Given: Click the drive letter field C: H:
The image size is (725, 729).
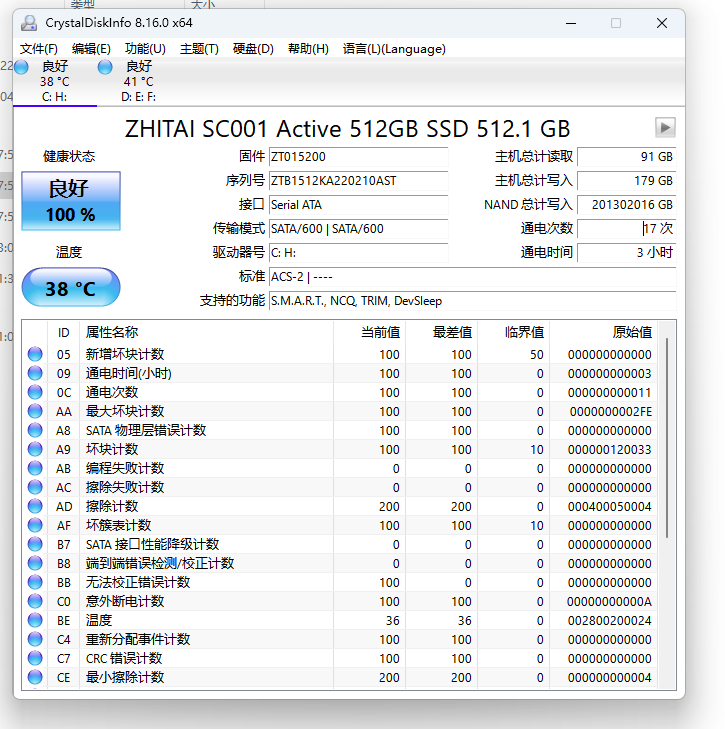Looking at the screenshot, I should 358,253.
